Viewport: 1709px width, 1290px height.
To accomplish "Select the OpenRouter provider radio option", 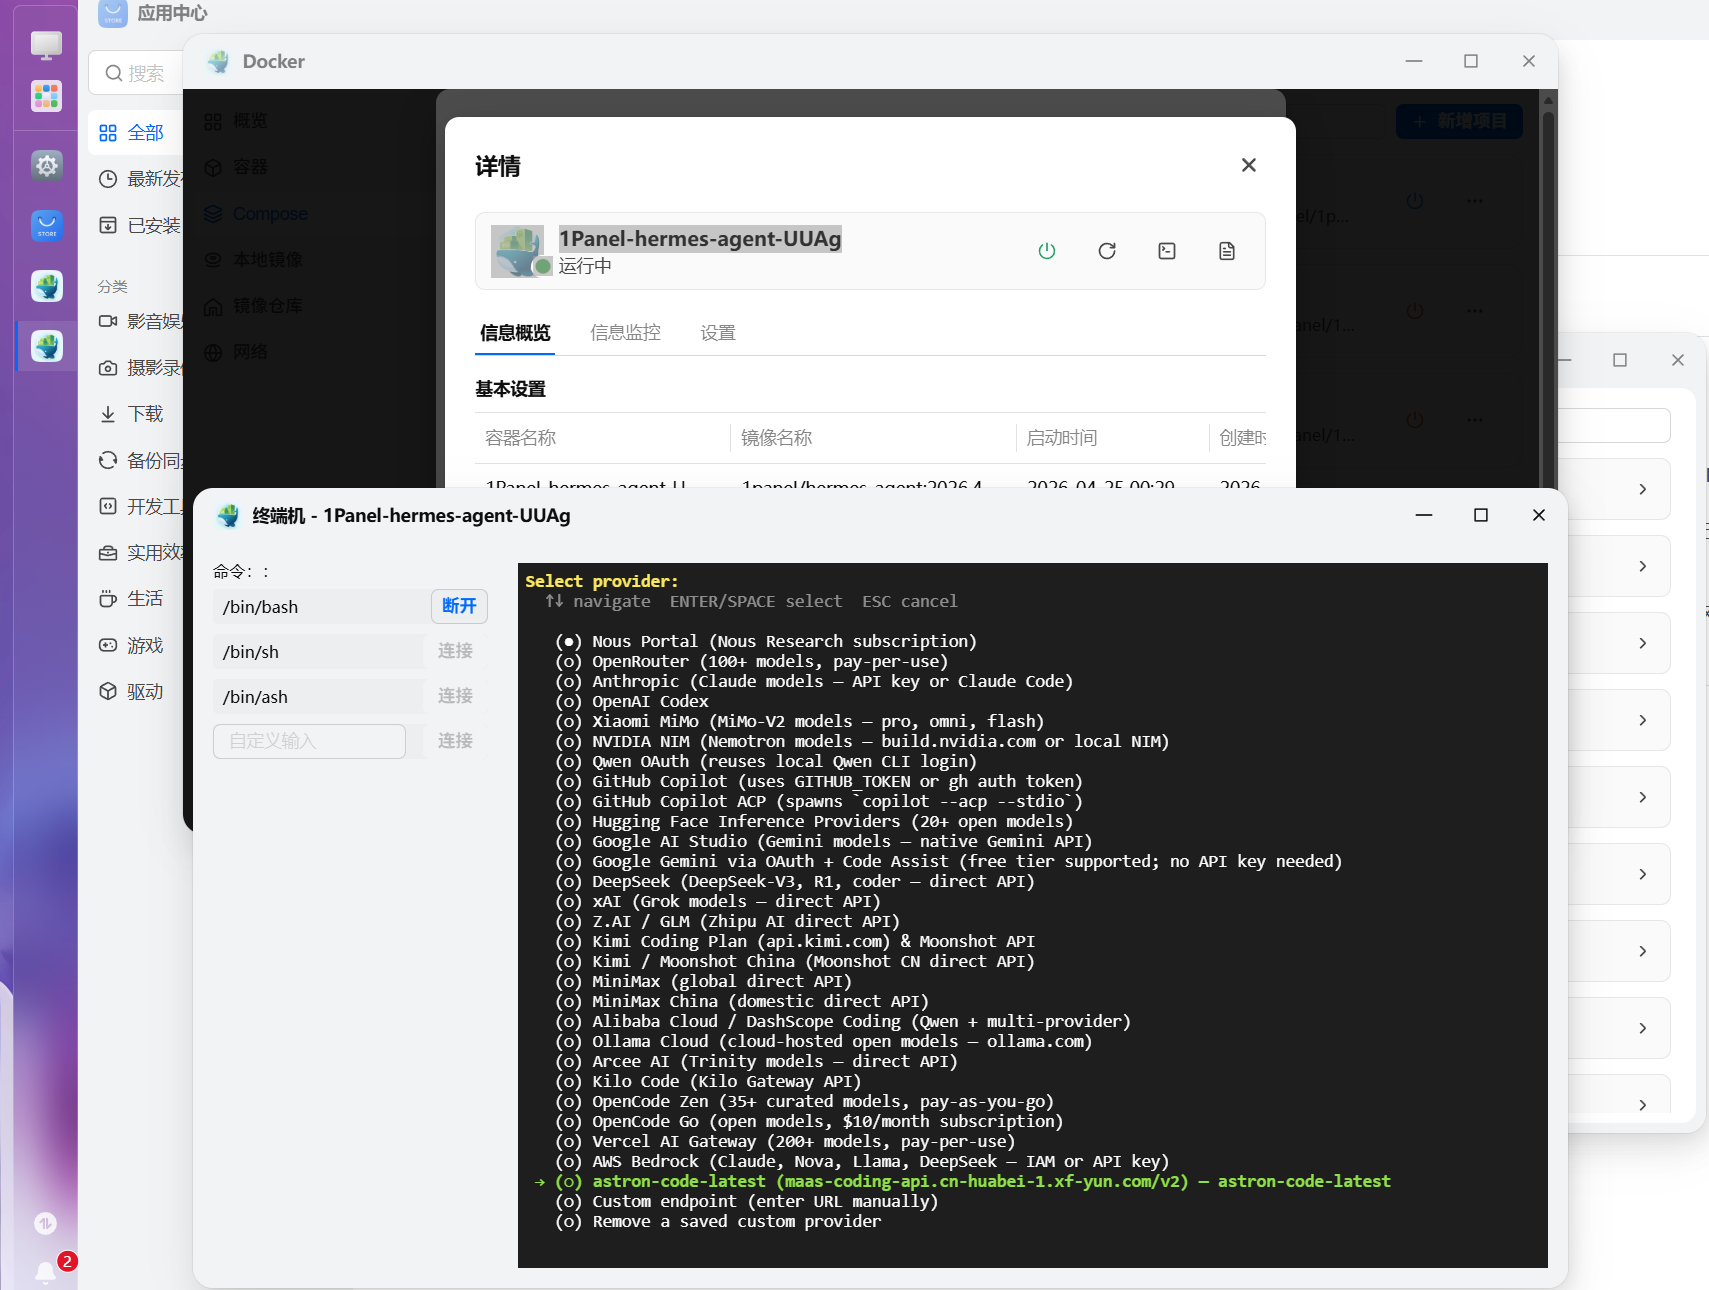I will click(x=569, y=662).
